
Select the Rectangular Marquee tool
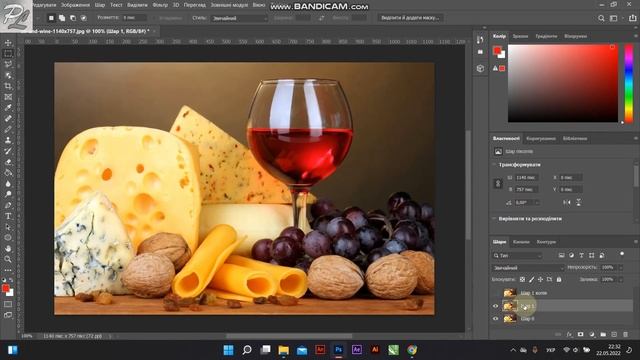tap(8, 53)
